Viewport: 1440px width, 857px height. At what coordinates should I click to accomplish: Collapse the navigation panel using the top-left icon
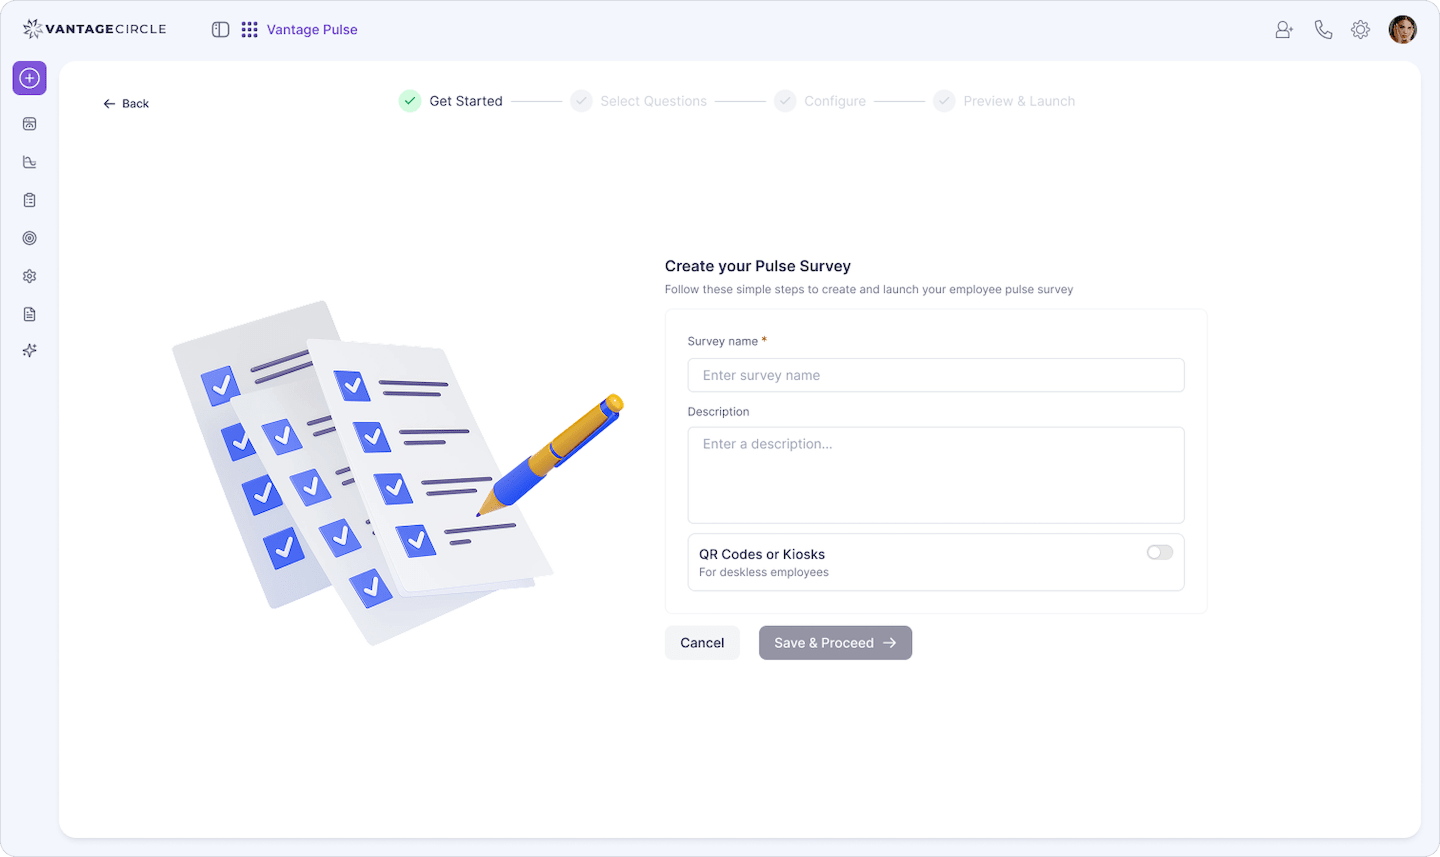pyautogui.click(x=220, y=29)
